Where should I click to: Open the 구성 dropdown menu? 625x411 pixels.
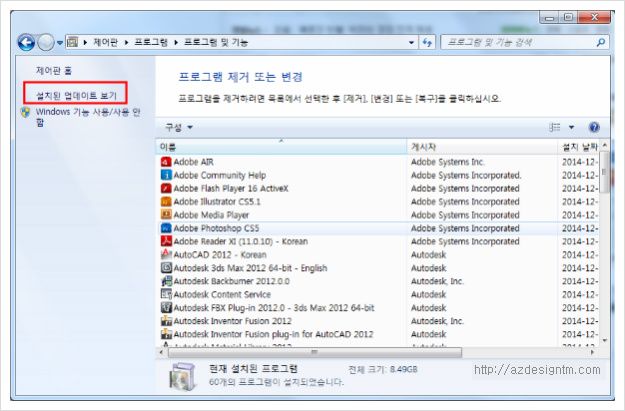[x=179, y=127]
